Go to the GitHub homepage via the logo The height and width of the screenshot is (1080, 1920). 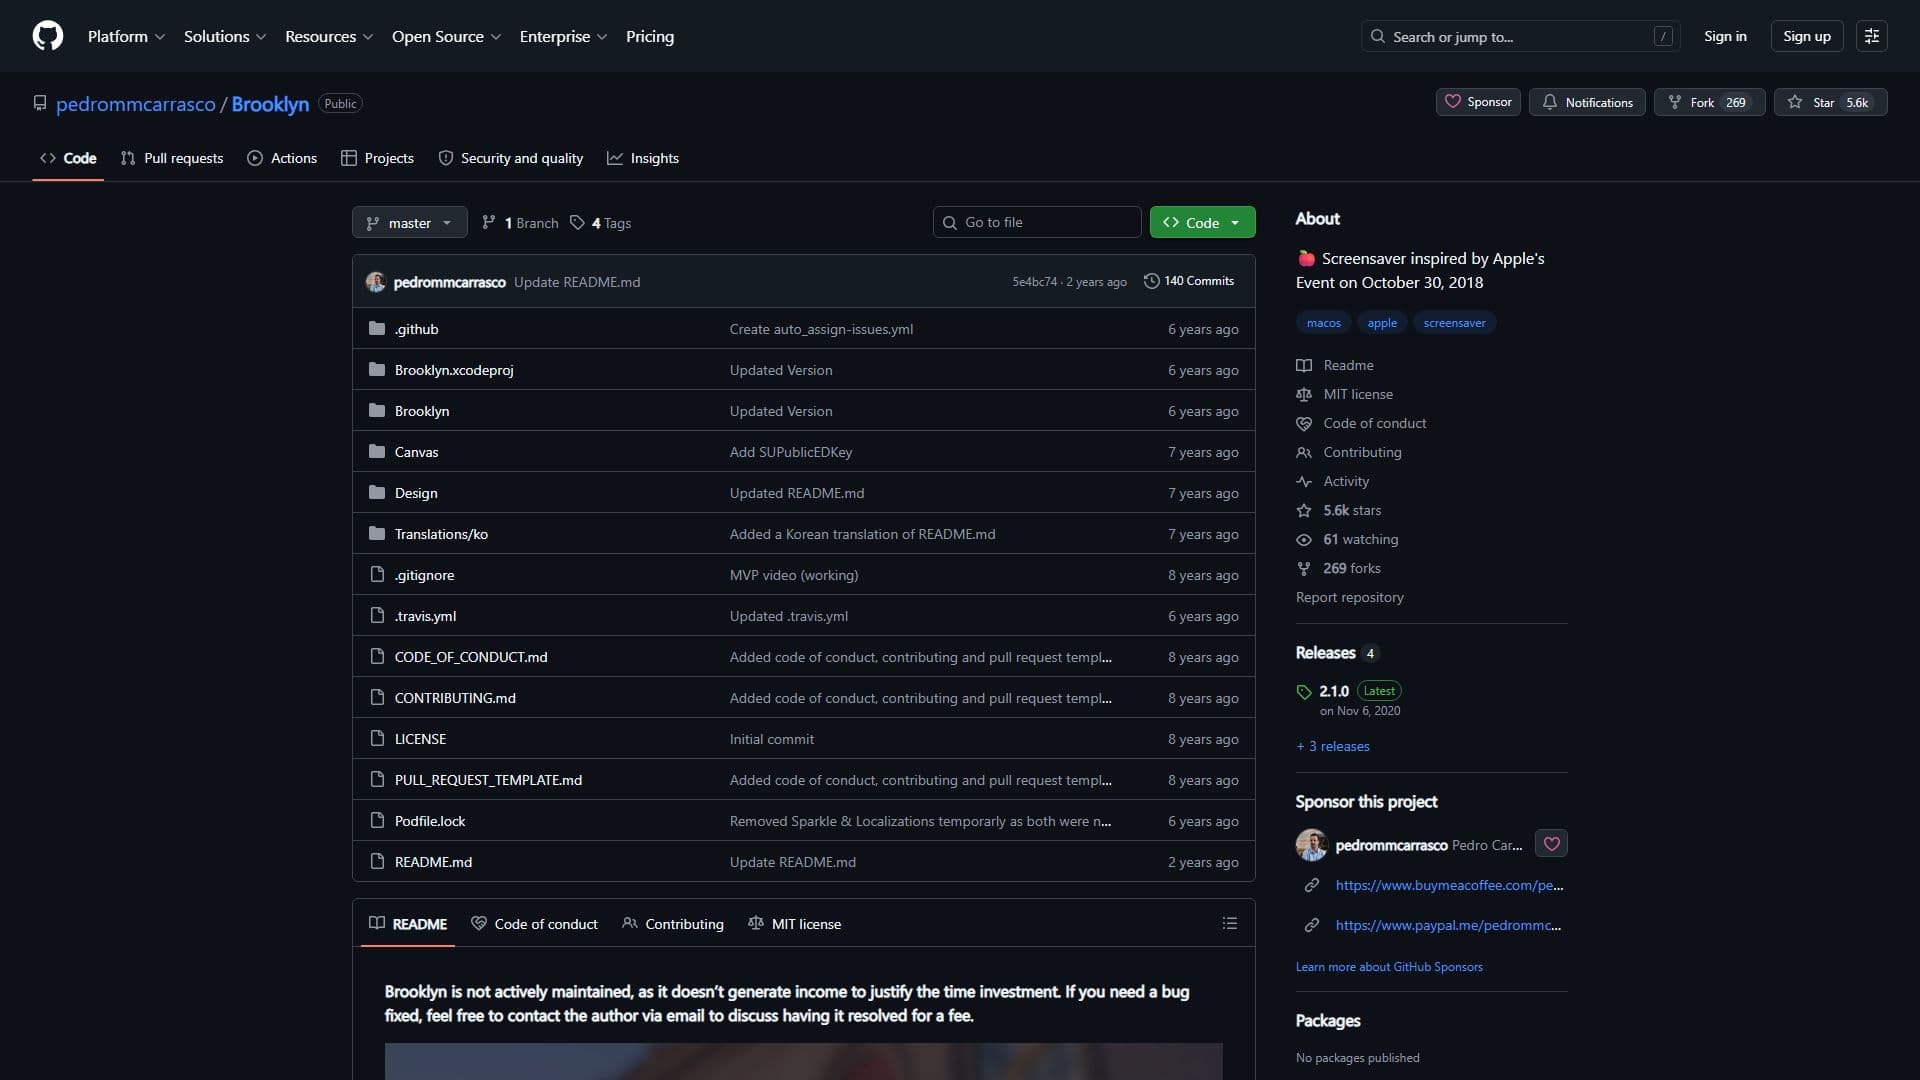(48, 36)
